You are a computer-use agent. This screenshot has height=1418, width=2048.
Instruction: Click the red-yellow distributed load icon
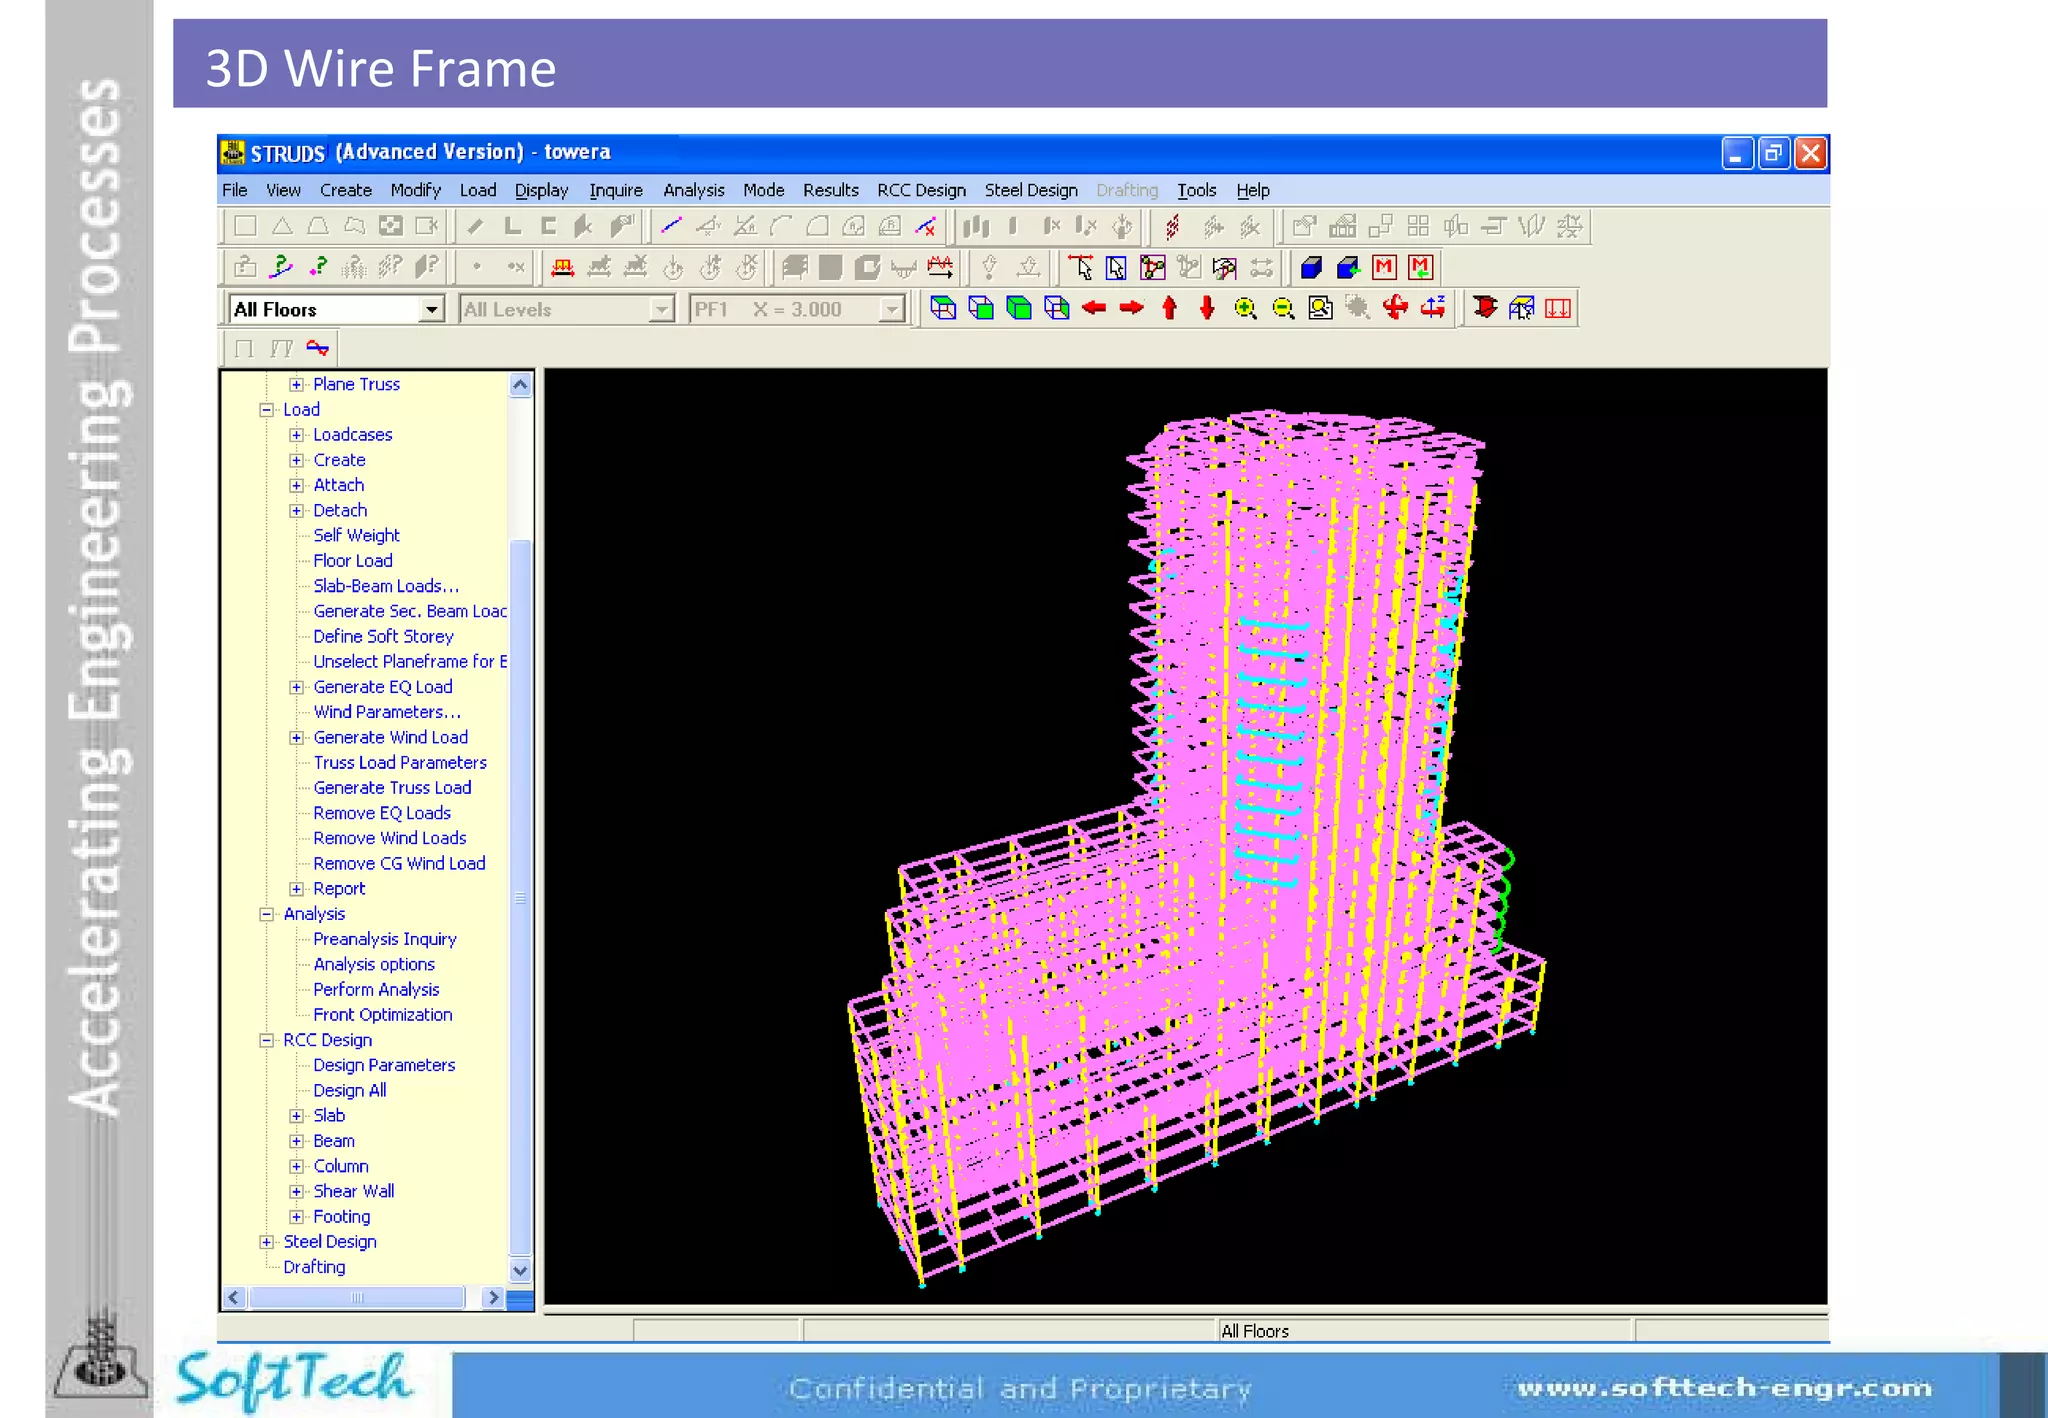coord(563,267)
